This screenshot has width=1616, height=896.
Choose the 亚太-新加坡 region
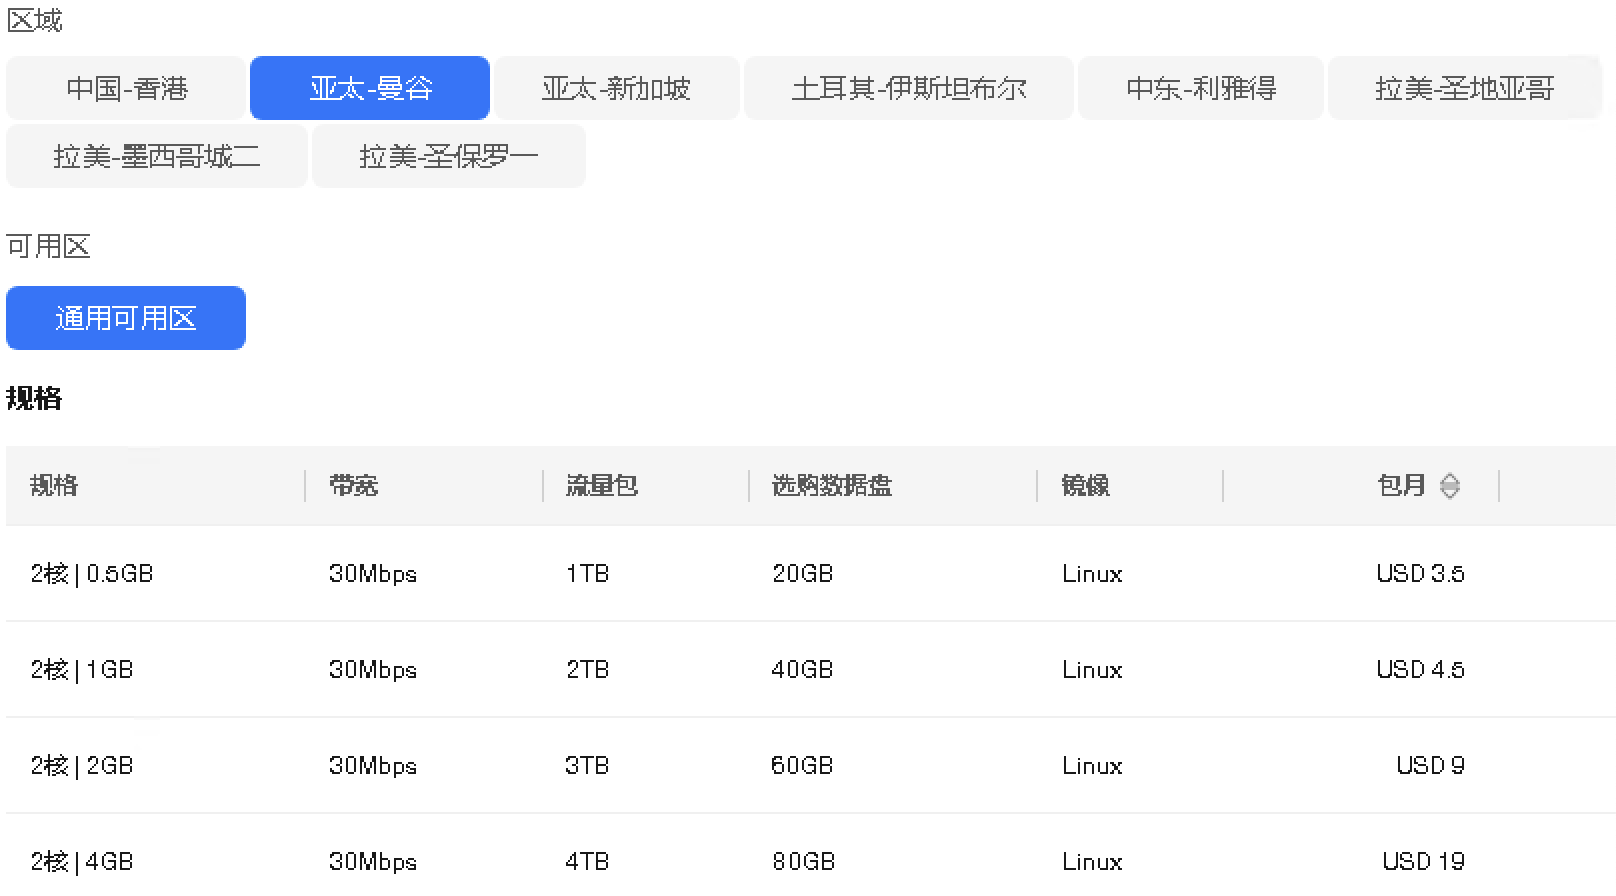(x=616, y=88)
